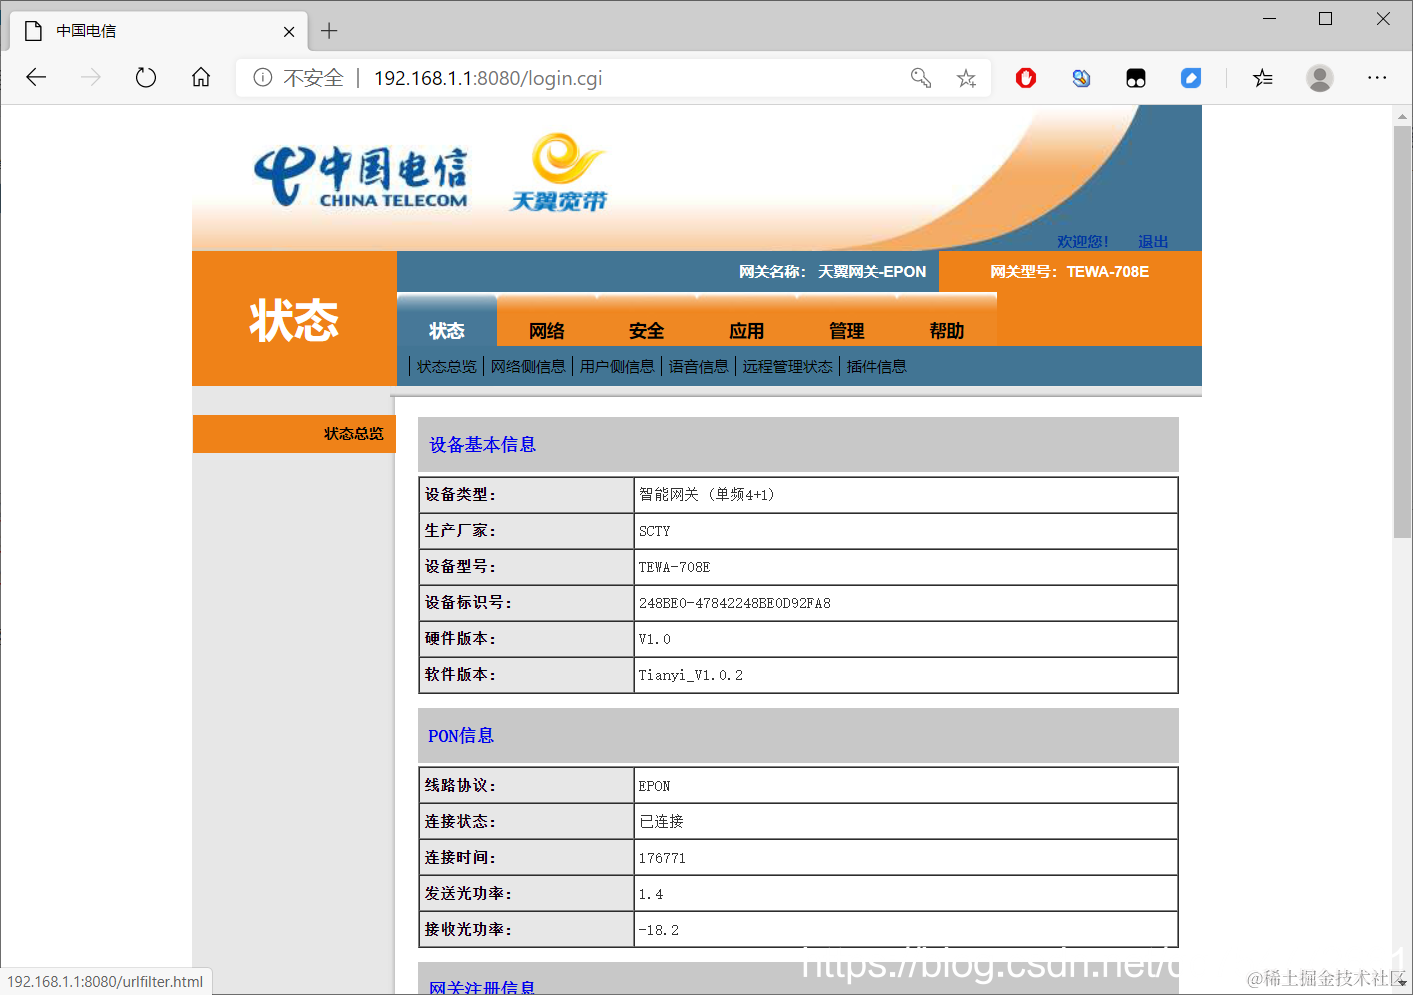The image size is (1413, 995).
Task: Refresh the router status page
Action: [x=145, y=77]
